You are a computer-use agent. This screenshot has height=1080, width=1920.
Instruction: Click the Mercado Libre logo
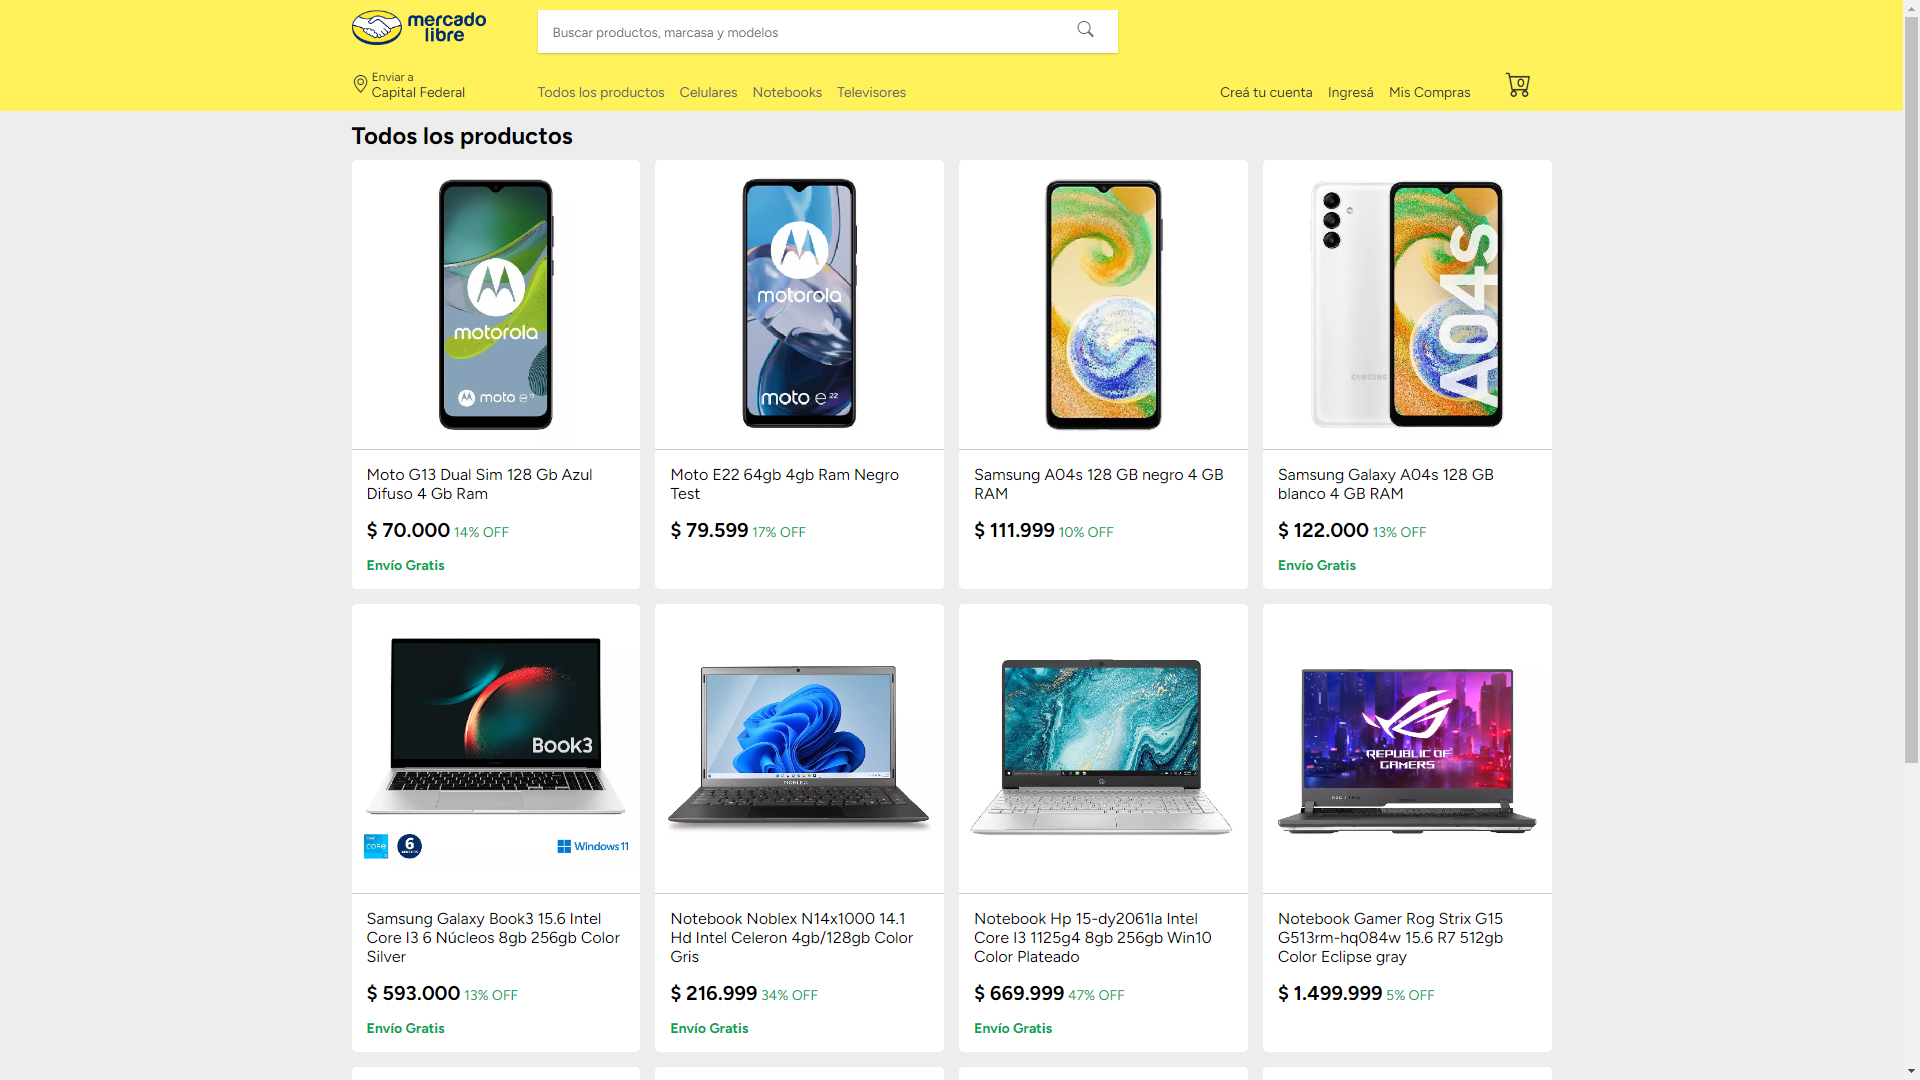(x=419, y=28)
